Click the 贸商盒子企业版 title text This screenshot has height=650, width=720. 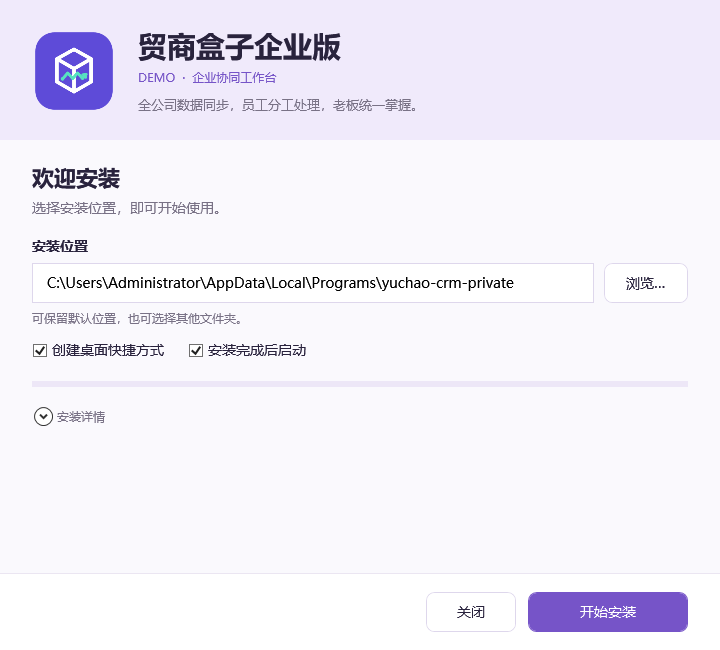(239, 47)
